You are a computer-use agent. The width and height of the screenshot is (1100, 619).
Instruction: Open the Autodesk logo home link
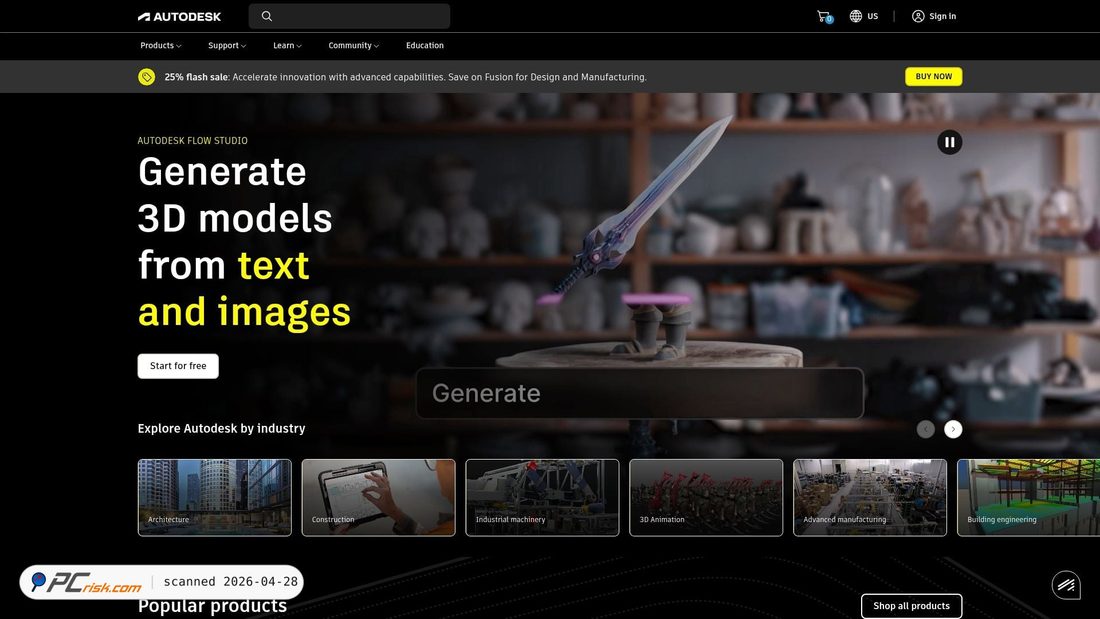tap(179, 16)
